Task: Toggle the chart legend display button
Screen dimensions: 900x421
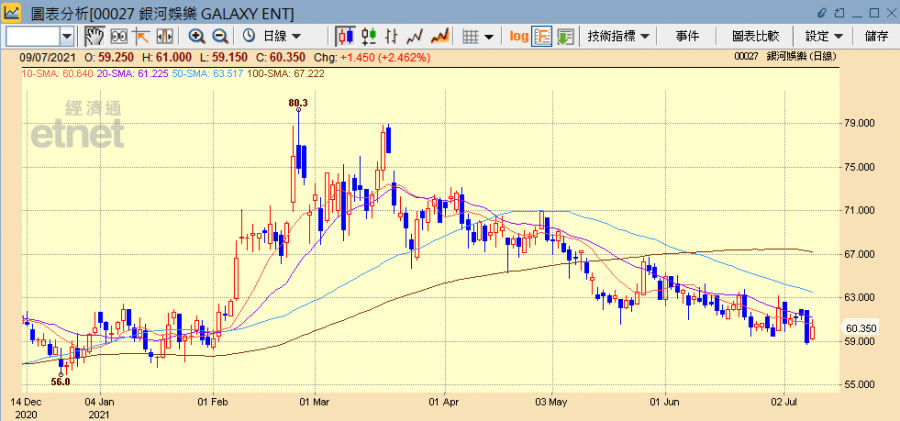Action: (542, 36)
